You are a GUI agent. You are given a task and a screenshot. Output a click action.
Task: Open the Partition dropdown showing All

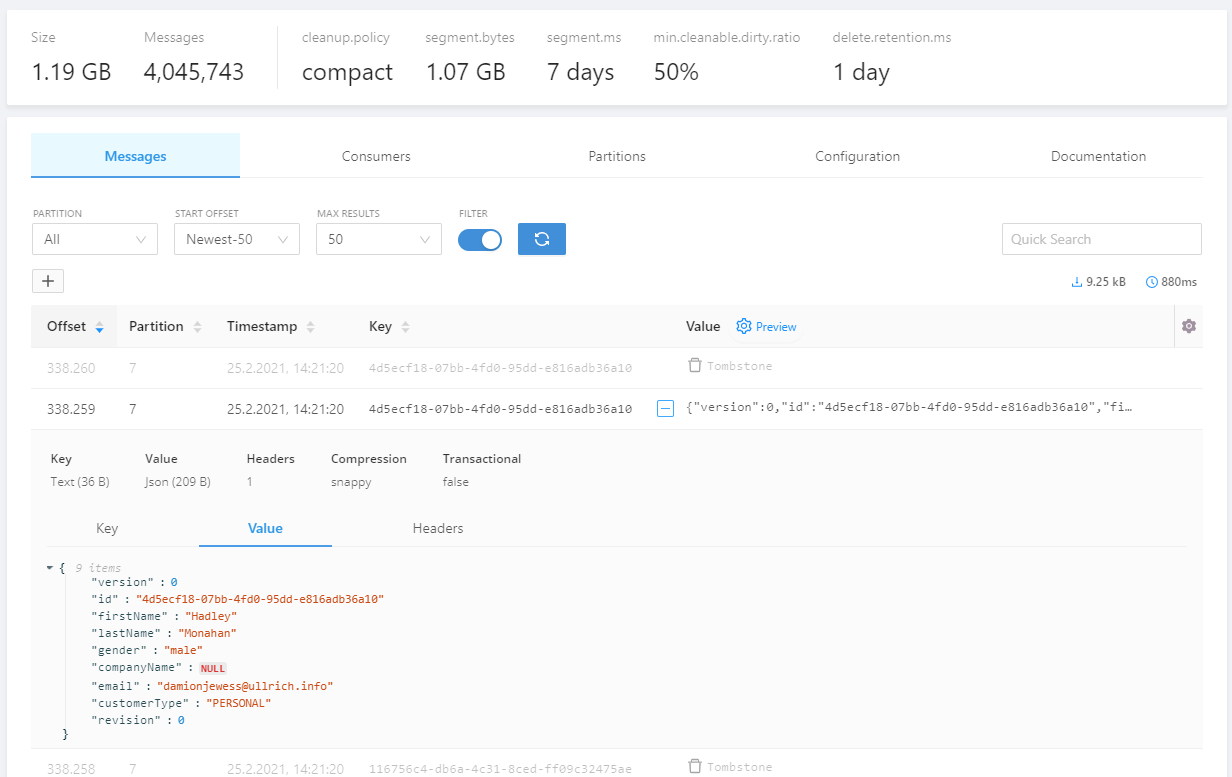coord(94,239)
